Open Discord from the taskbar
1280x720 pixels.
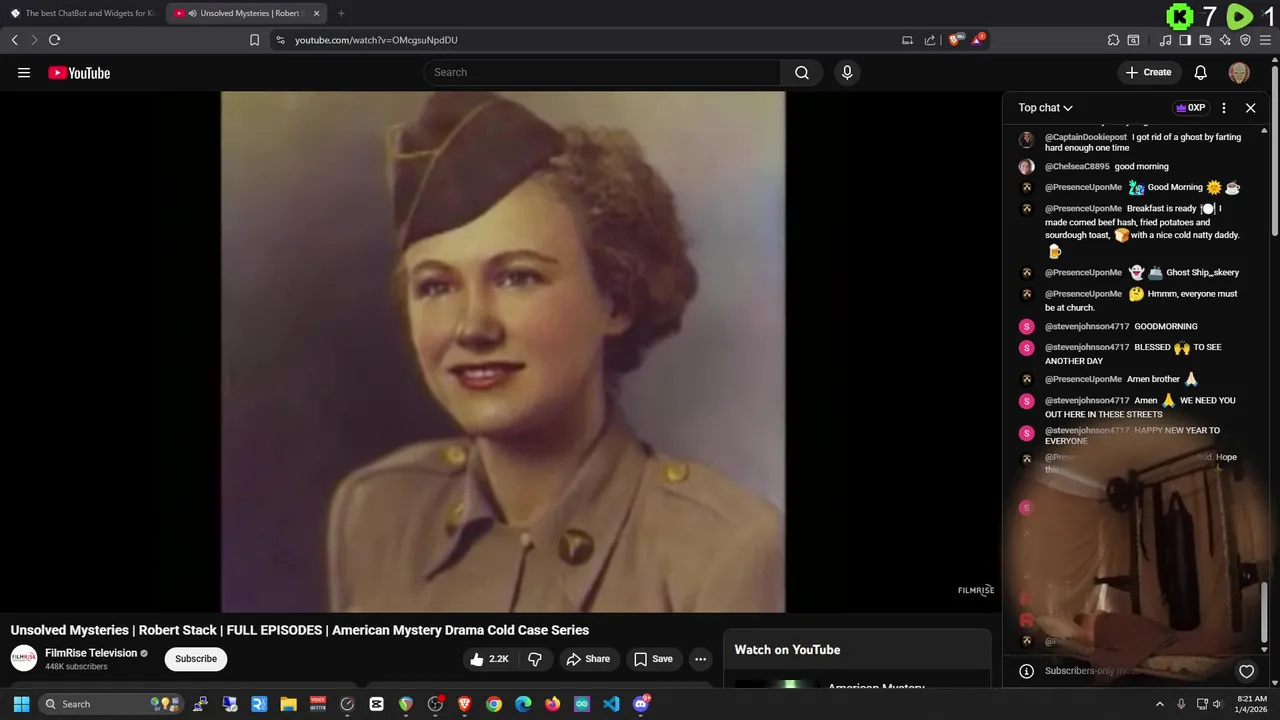pos(641,704)
